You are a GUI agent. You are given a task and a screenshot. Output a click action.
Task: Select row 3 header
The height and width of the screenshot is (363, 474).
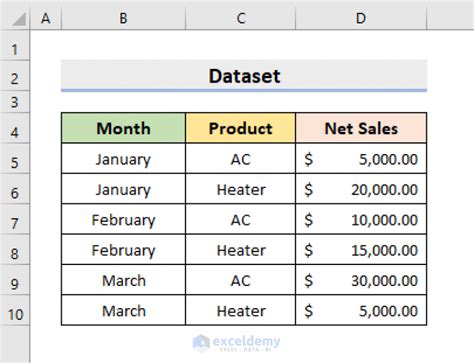15,102
